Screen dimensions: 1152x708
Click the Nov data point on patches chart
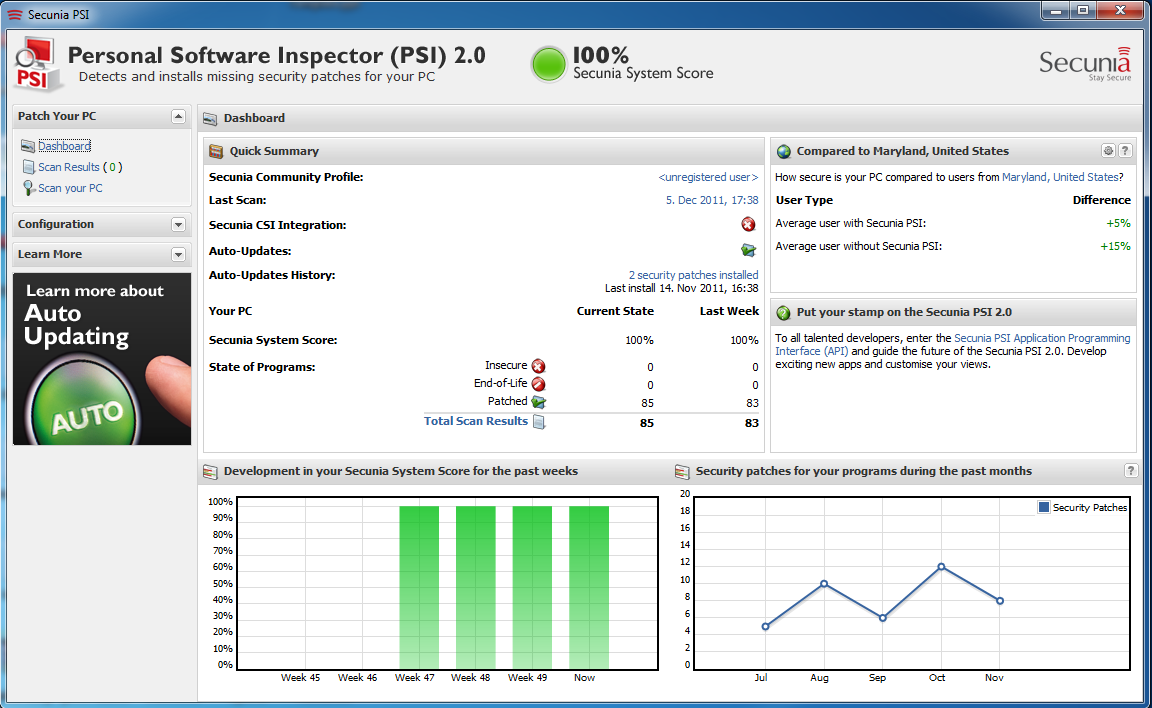1000,601
